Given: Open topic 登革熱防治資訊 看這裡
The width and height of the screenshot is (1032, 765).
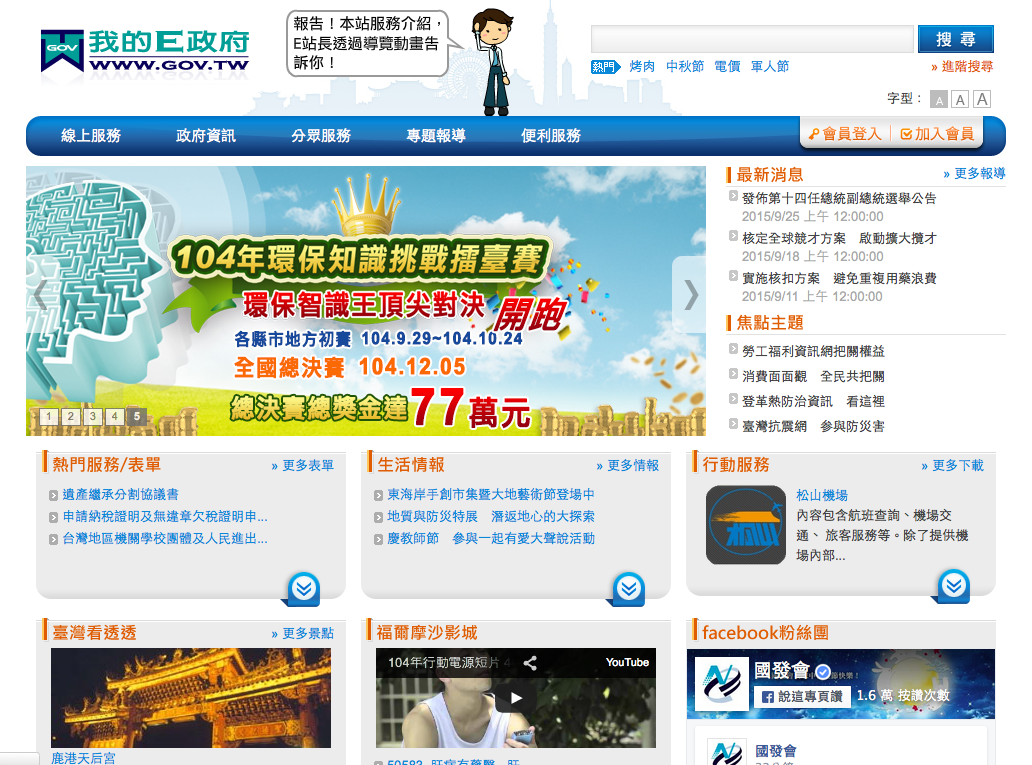Looking at the screenshot, I should click(x=813, y=402).
